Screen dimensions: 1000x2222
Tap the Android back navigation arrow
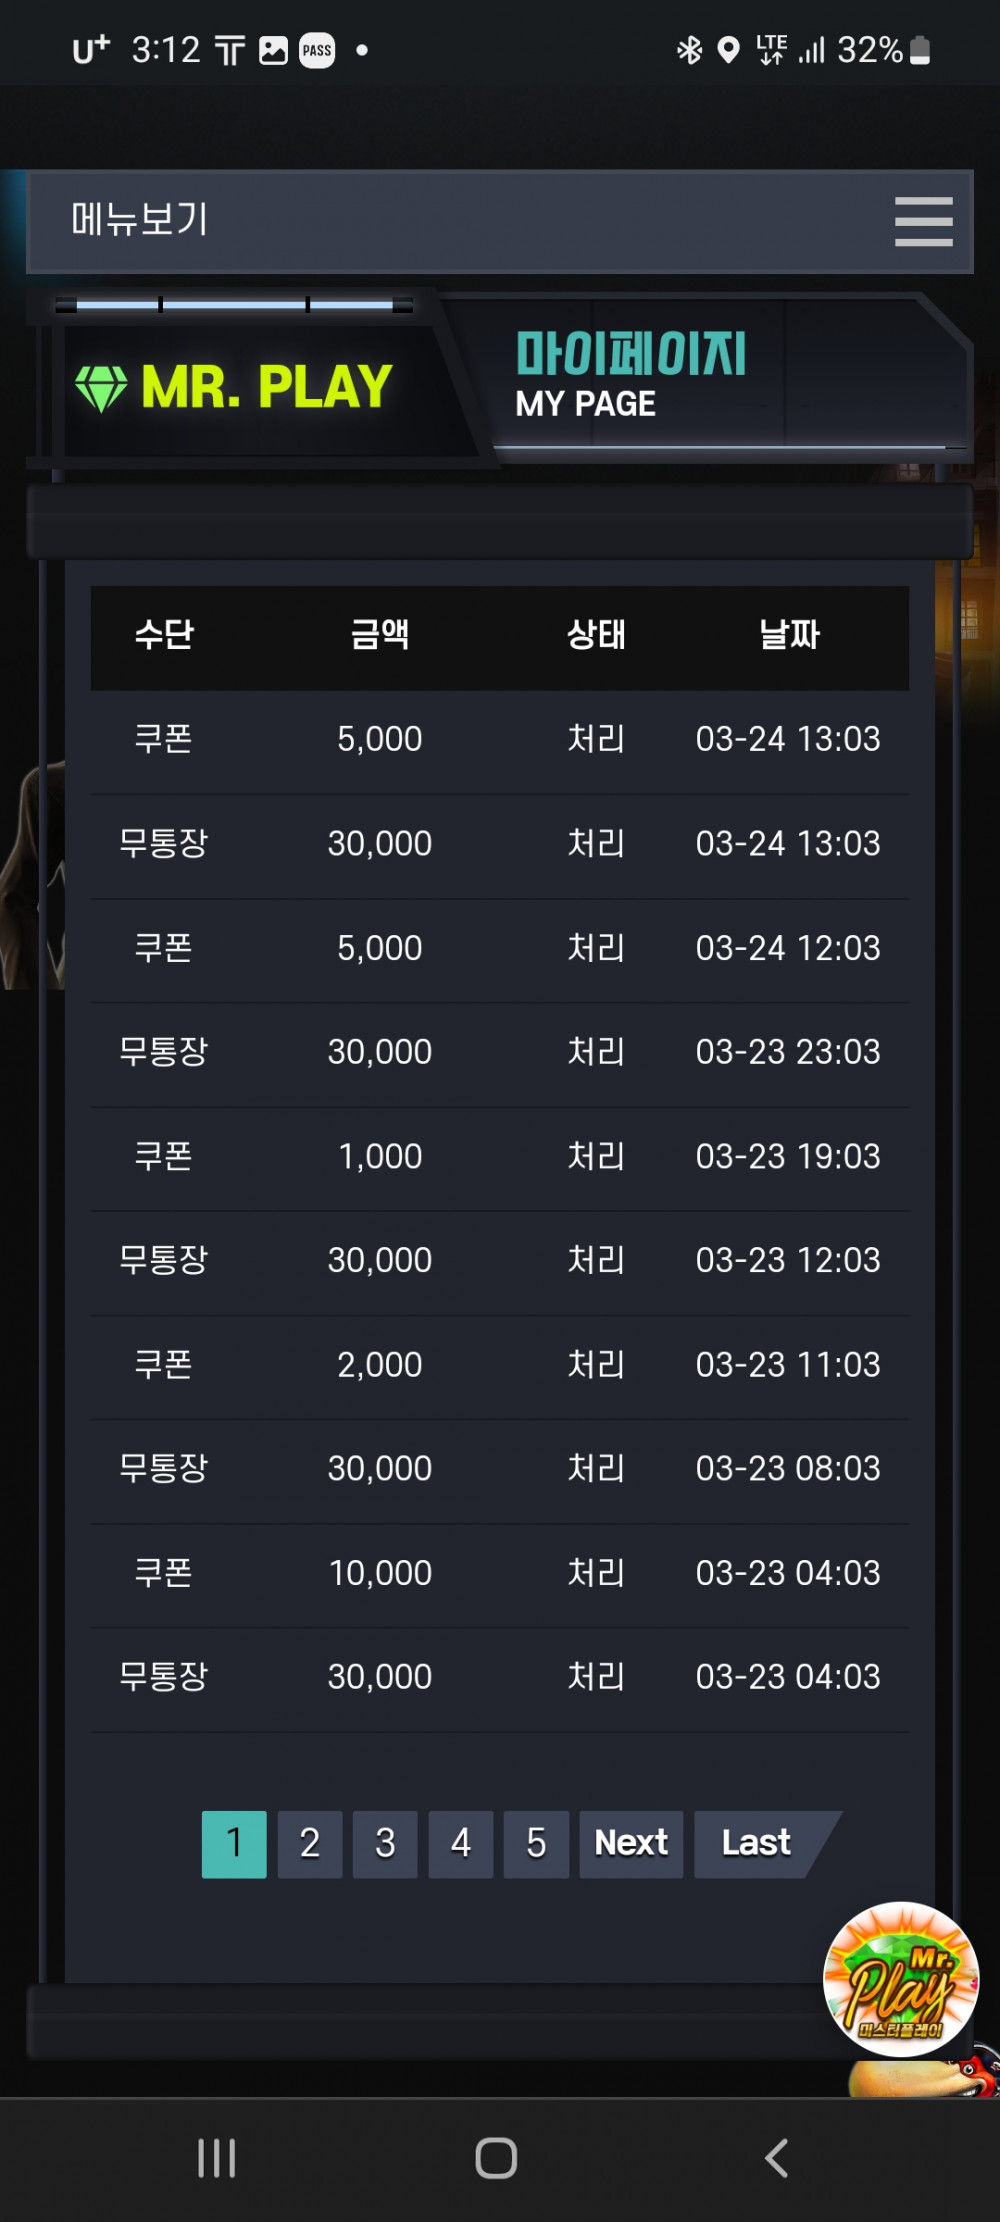click(777, 2158)
